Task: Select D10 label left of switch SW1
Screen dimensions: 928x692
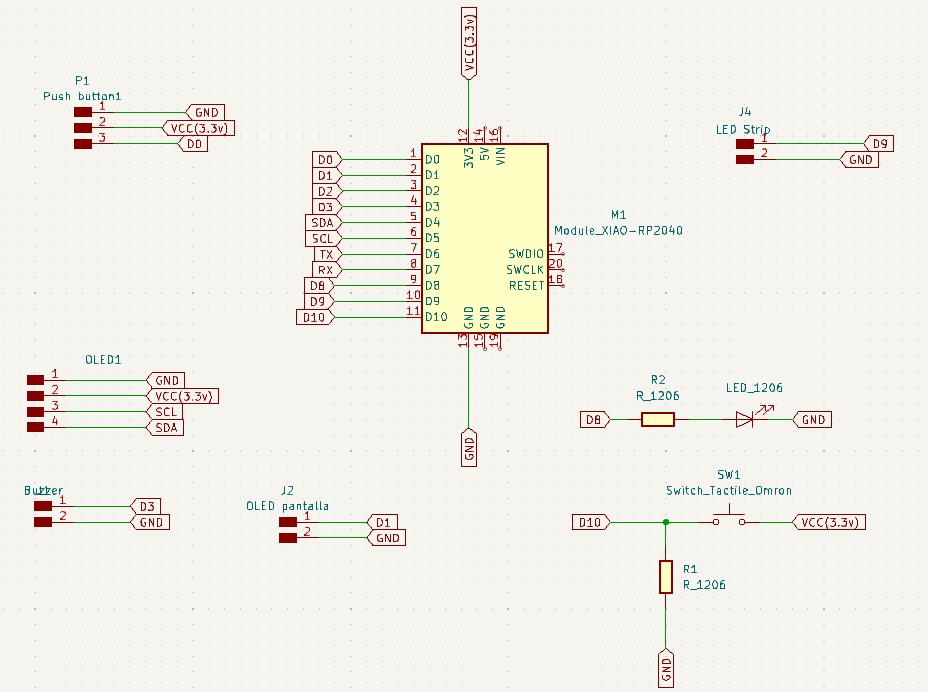Action: pyautogui.click(x=591, y=522)
